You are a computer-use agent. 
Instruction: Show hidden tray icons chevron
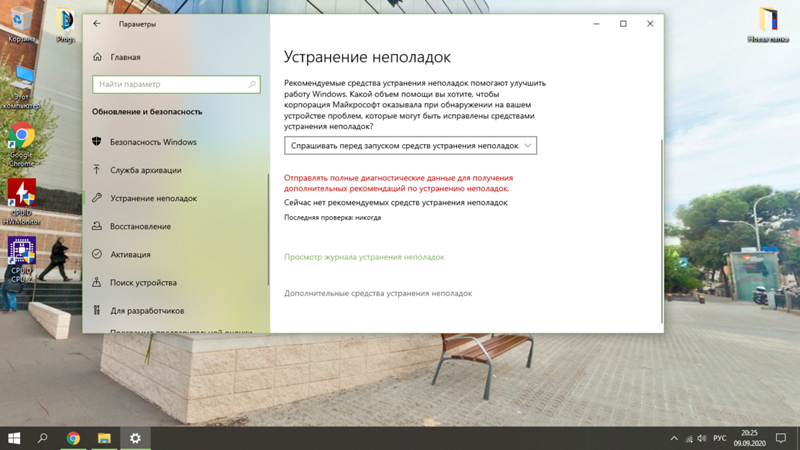click(674, 438)
